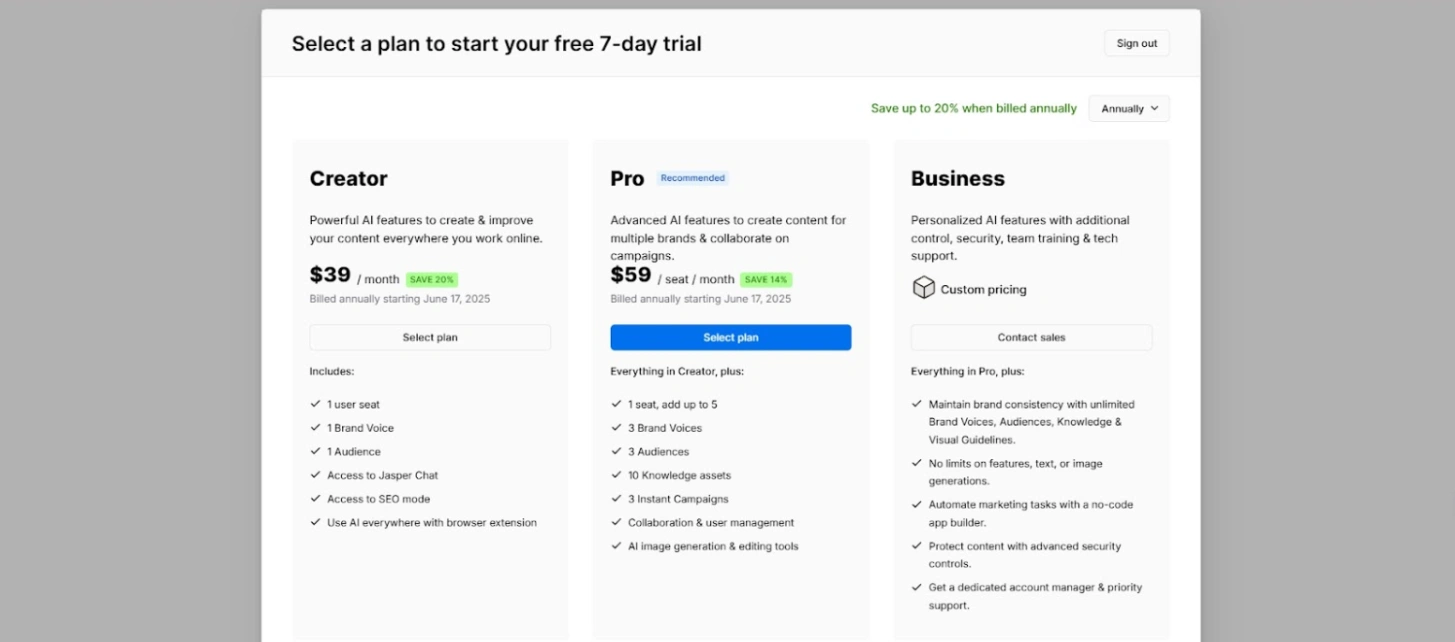The height and width of the screenshot is (642, 1455).
Task: Click the SAVE 14% badge on Pro
Action: point(766,280)
